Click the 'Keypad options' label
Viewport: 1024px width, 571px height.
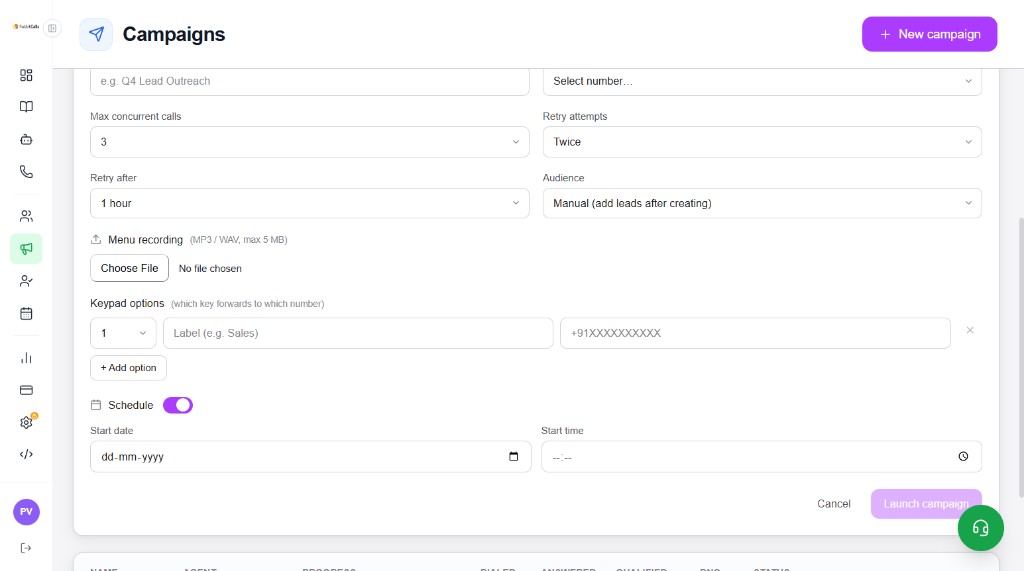click(x=127, y=303)
